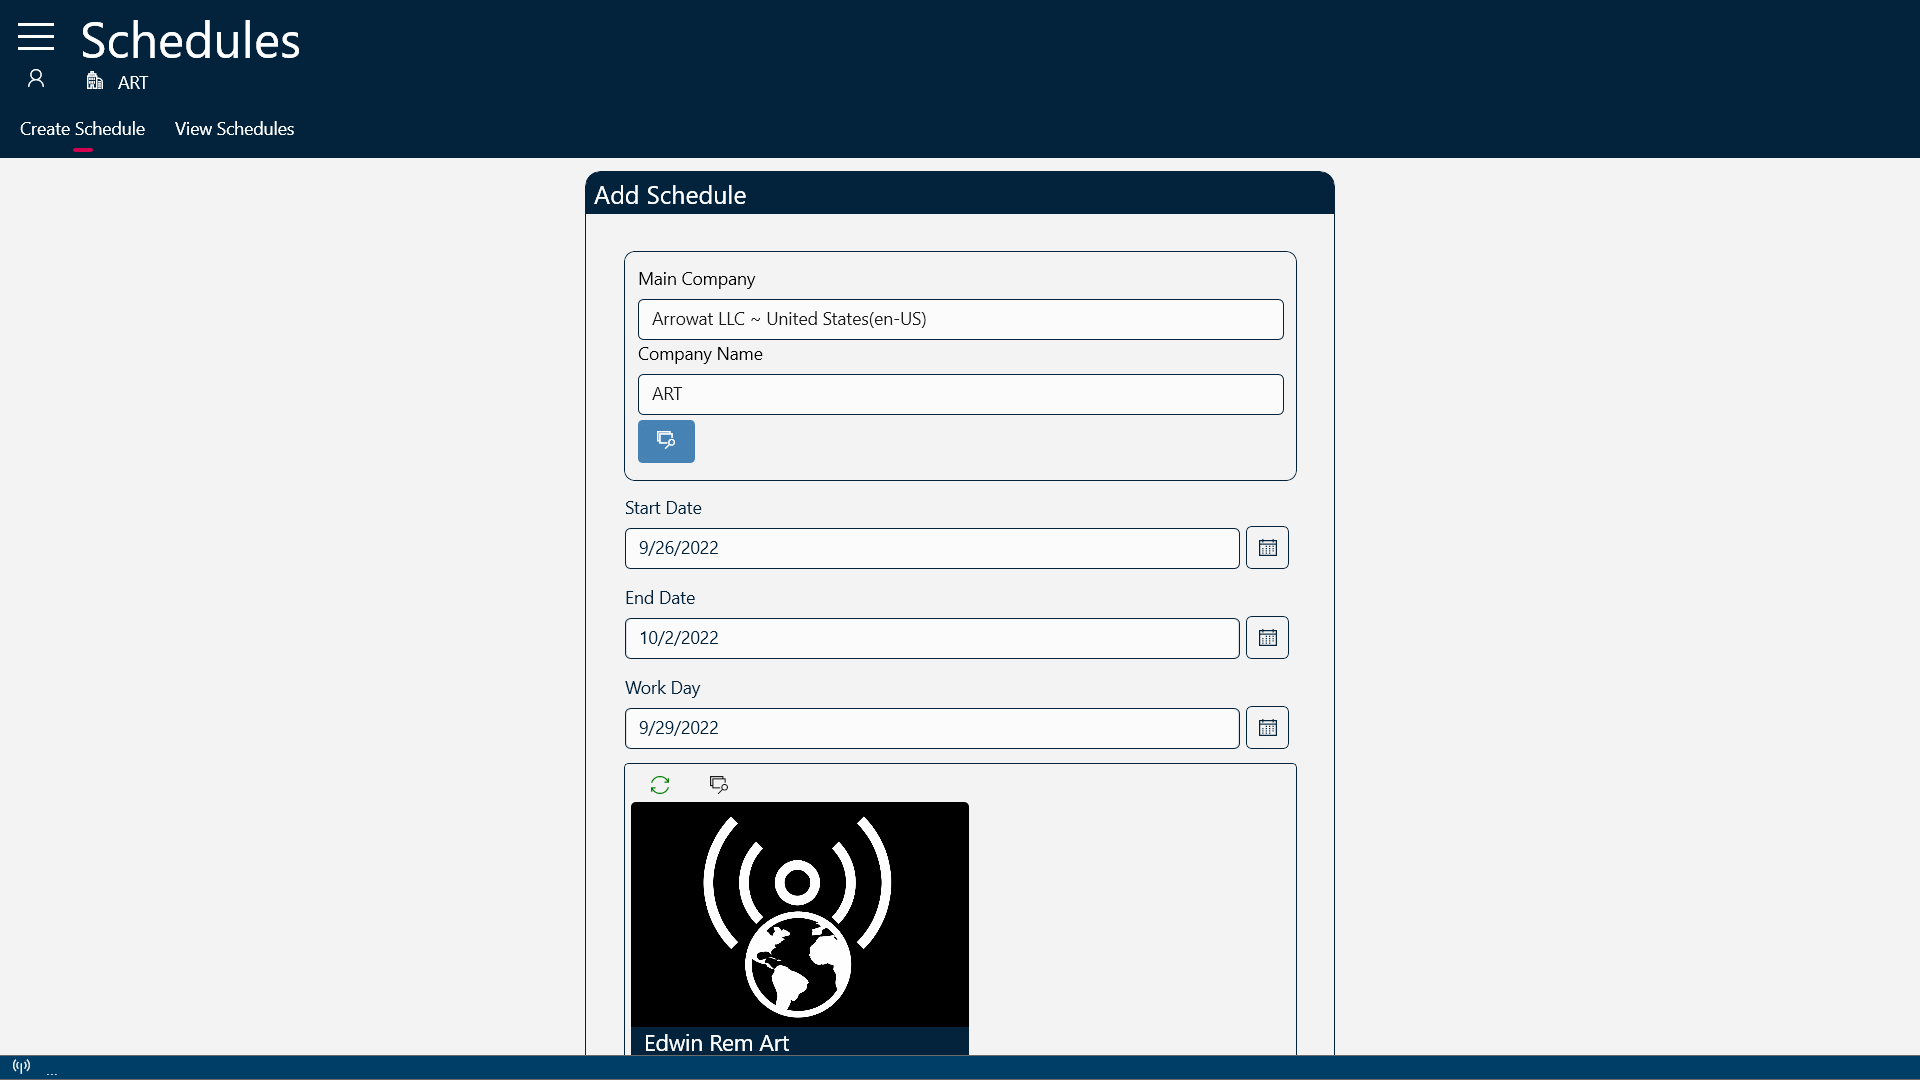
Task: Click the Start Date field showing 9/26/2022
Action: [x=931, y=549]
